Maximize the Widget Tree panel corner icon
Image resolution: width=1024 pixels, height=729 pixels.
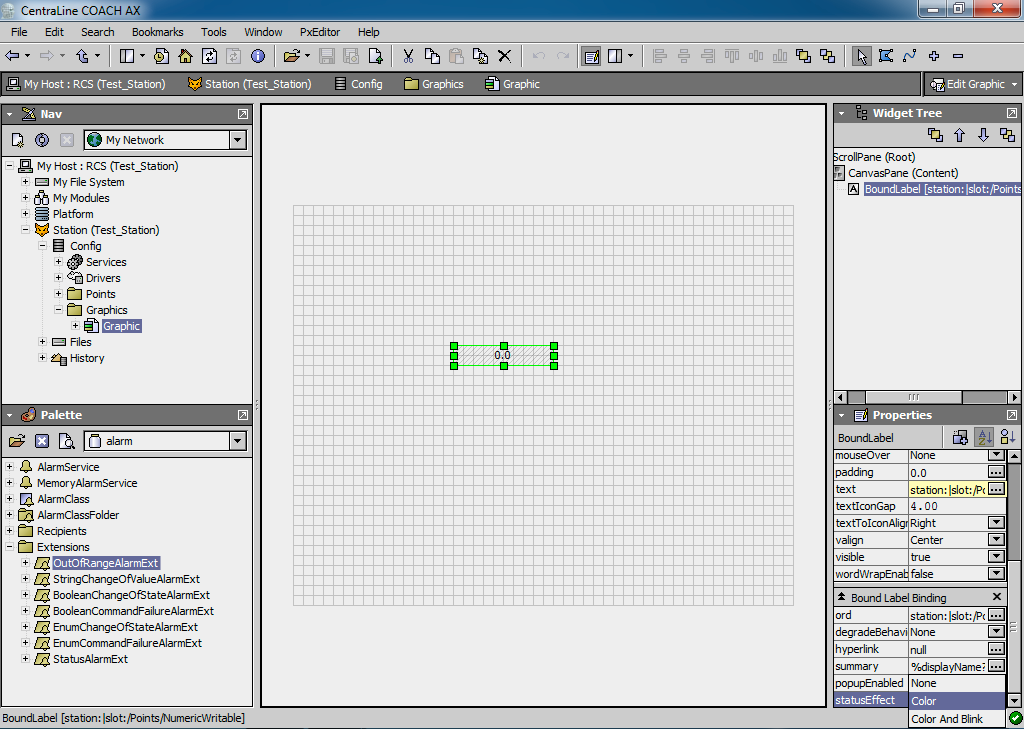tap(1012, 113)
